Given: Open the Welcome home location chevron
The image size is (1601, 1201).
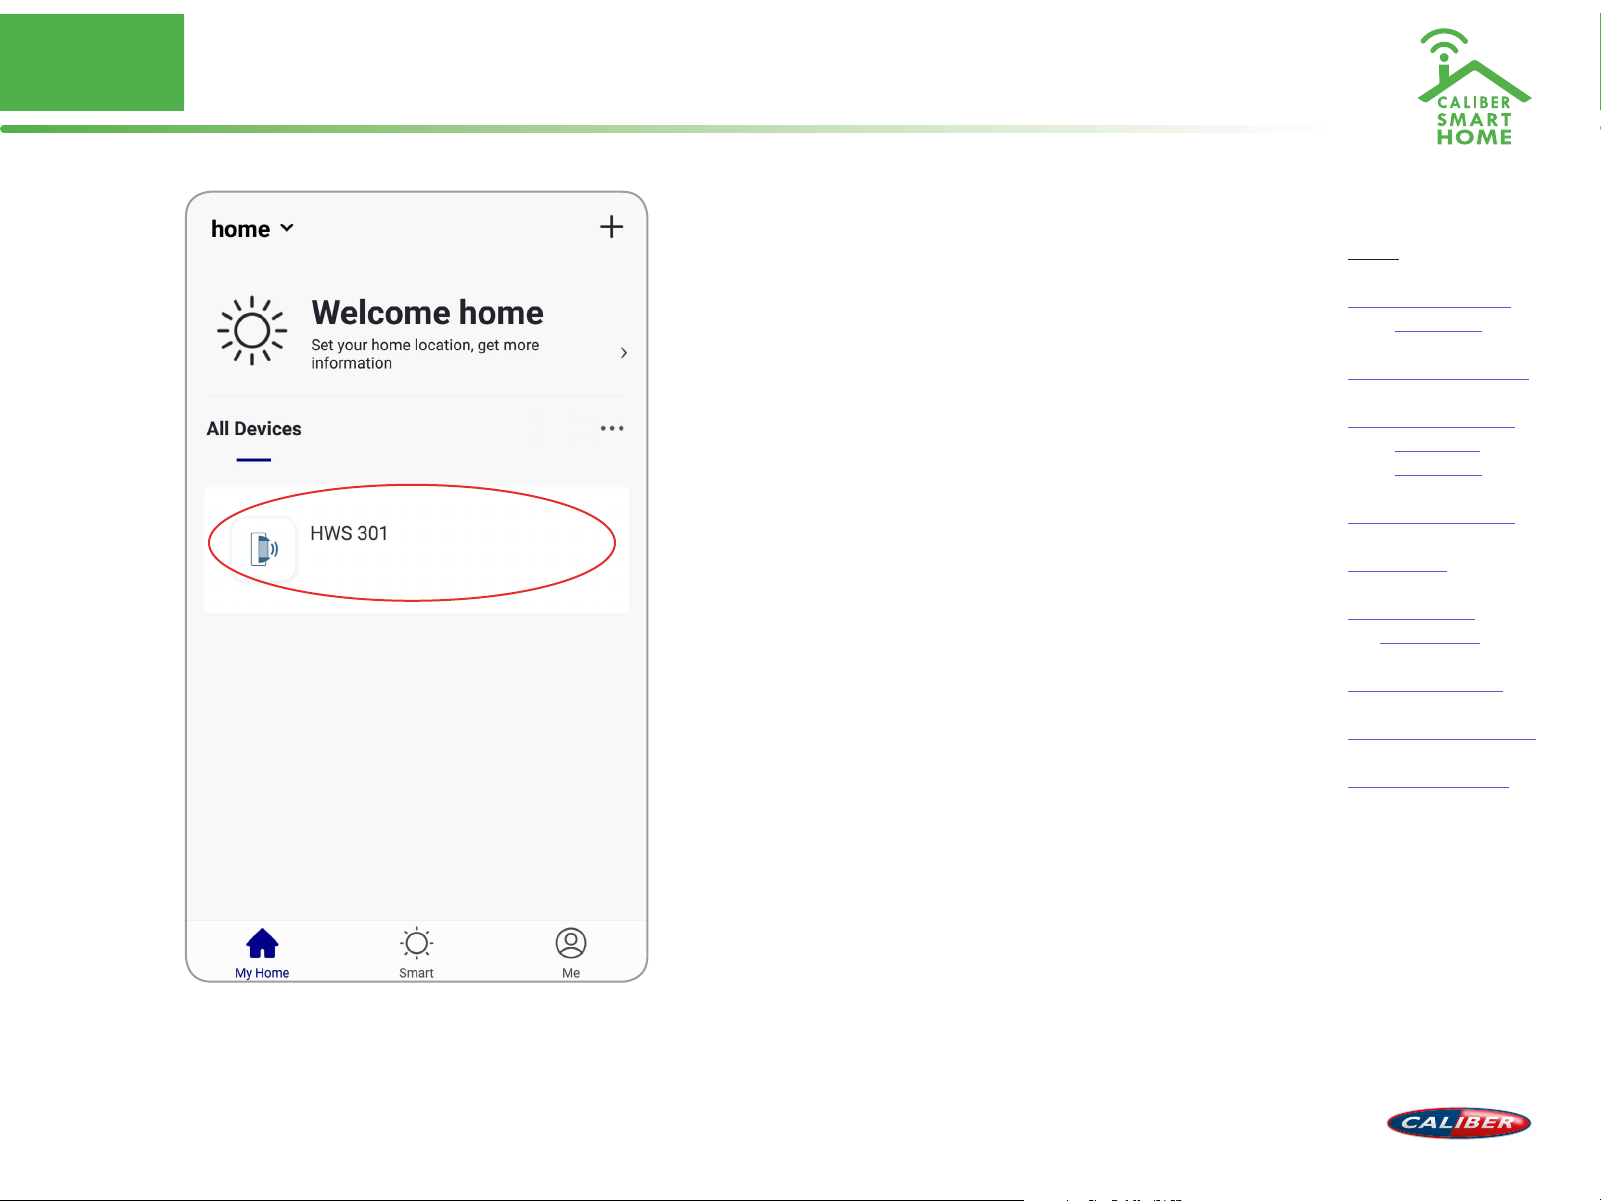Looking at the screenshot, I should point(624,353).
